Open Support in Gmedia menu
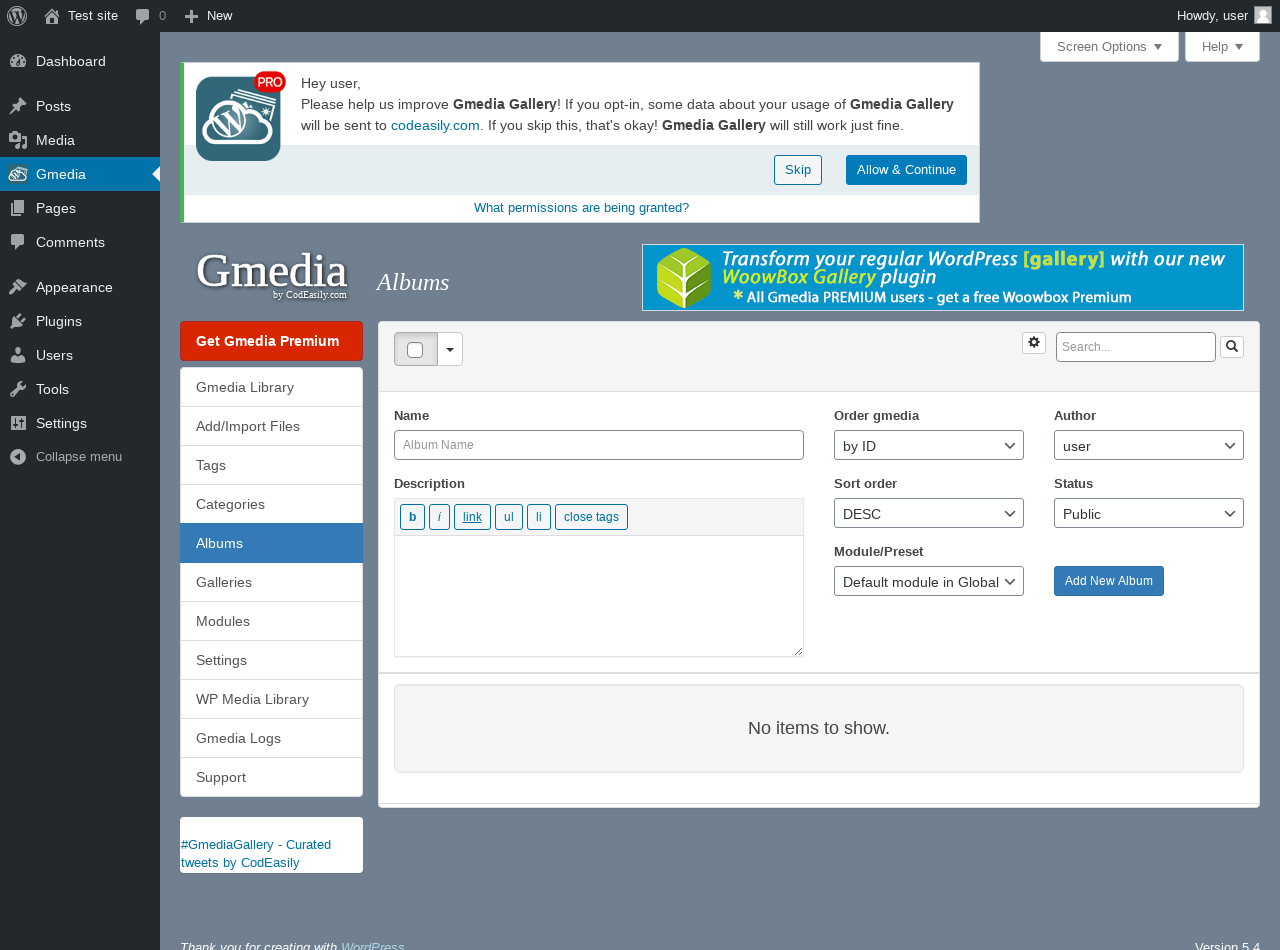The width and height of the screenshot is (1280, 950). point(271,777)
